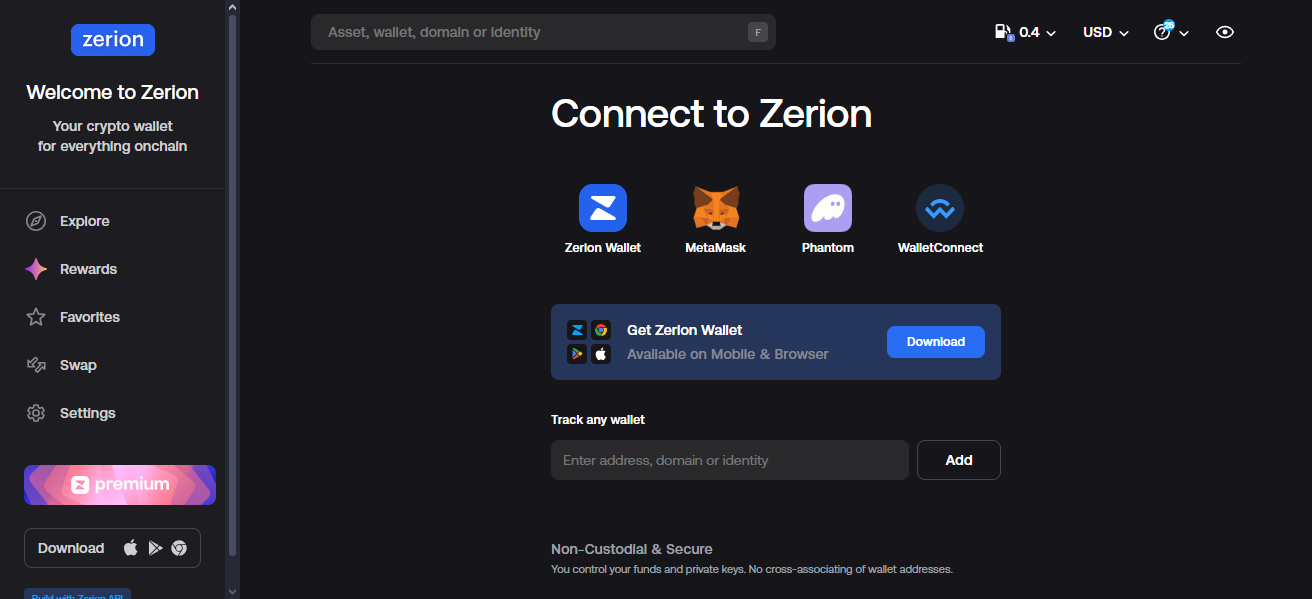Open USD currency dropdown
The width and height of the screenshot is (1312, 599).
1106,32
